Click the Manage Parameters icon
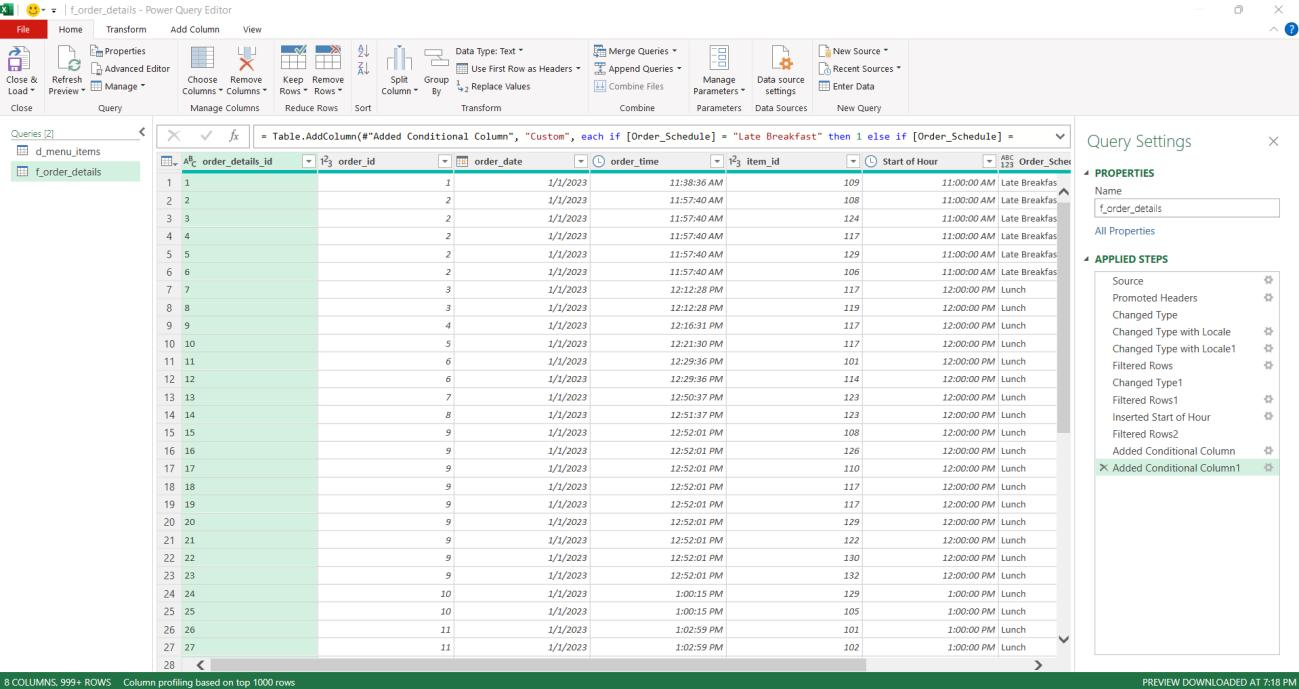The height and width of the screenshot is (689, 1299). [x=719, y=59]
